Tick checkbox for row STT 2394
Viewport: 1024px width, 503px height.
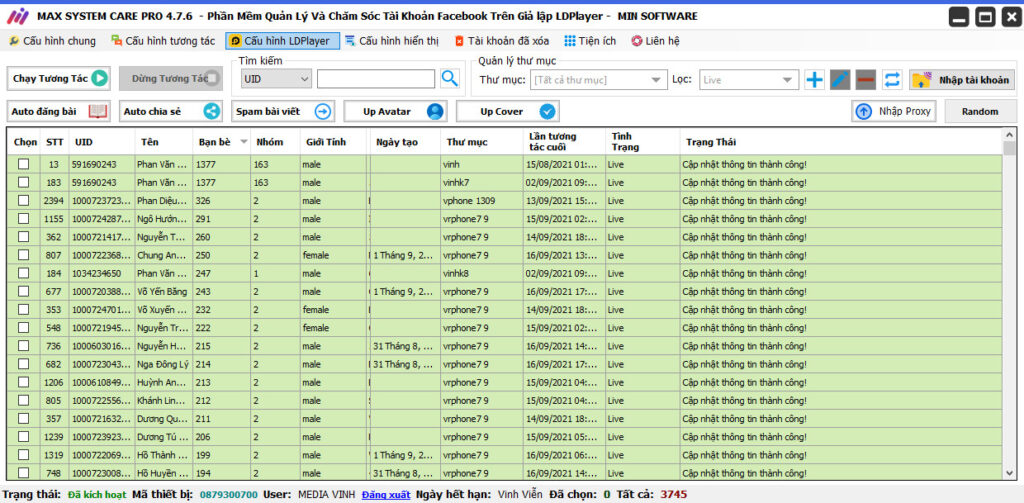[24, 200]
